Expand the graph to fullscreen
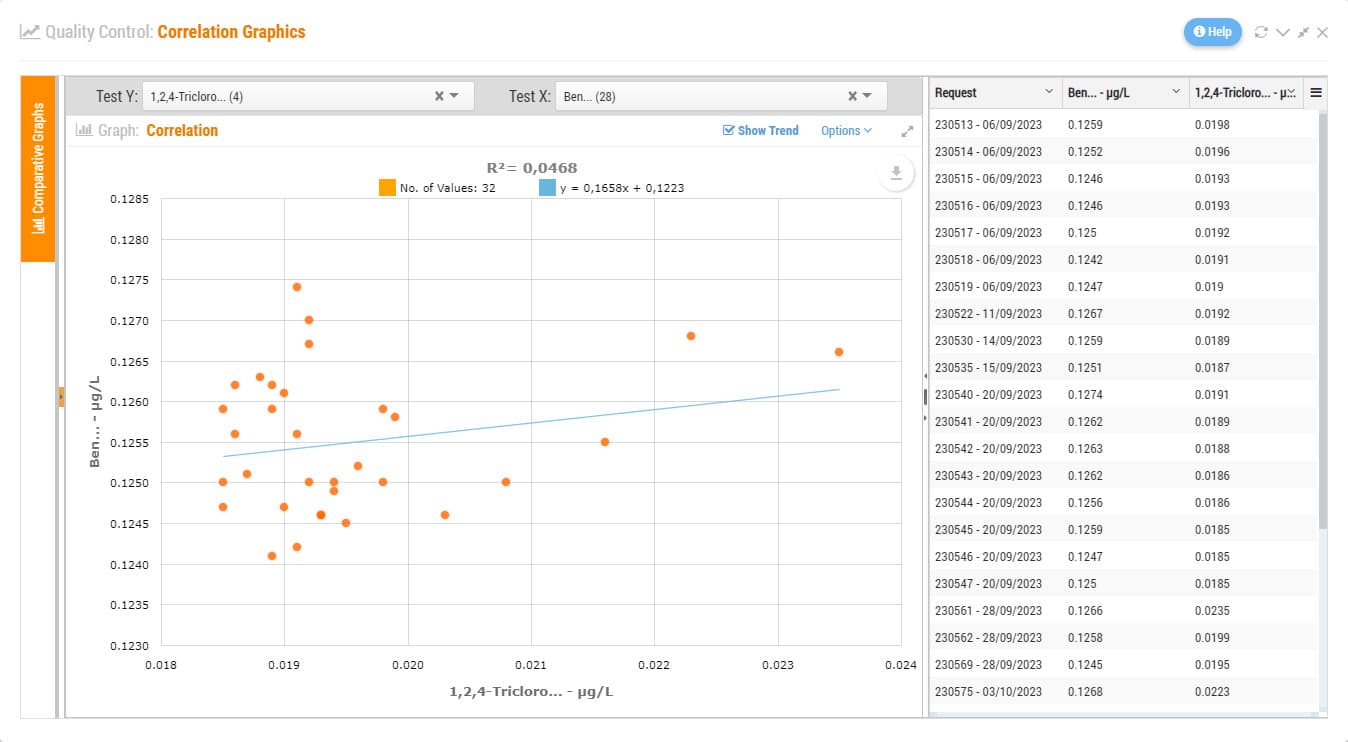The width and height of the screenshot is (1348, 742). pos(907,131)
